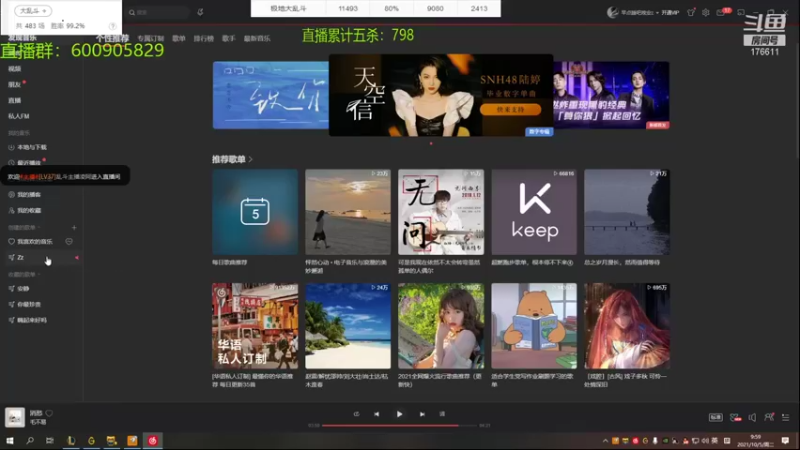
Task: Select the 专属定制 tab
Action: click(x=151, y=38)
